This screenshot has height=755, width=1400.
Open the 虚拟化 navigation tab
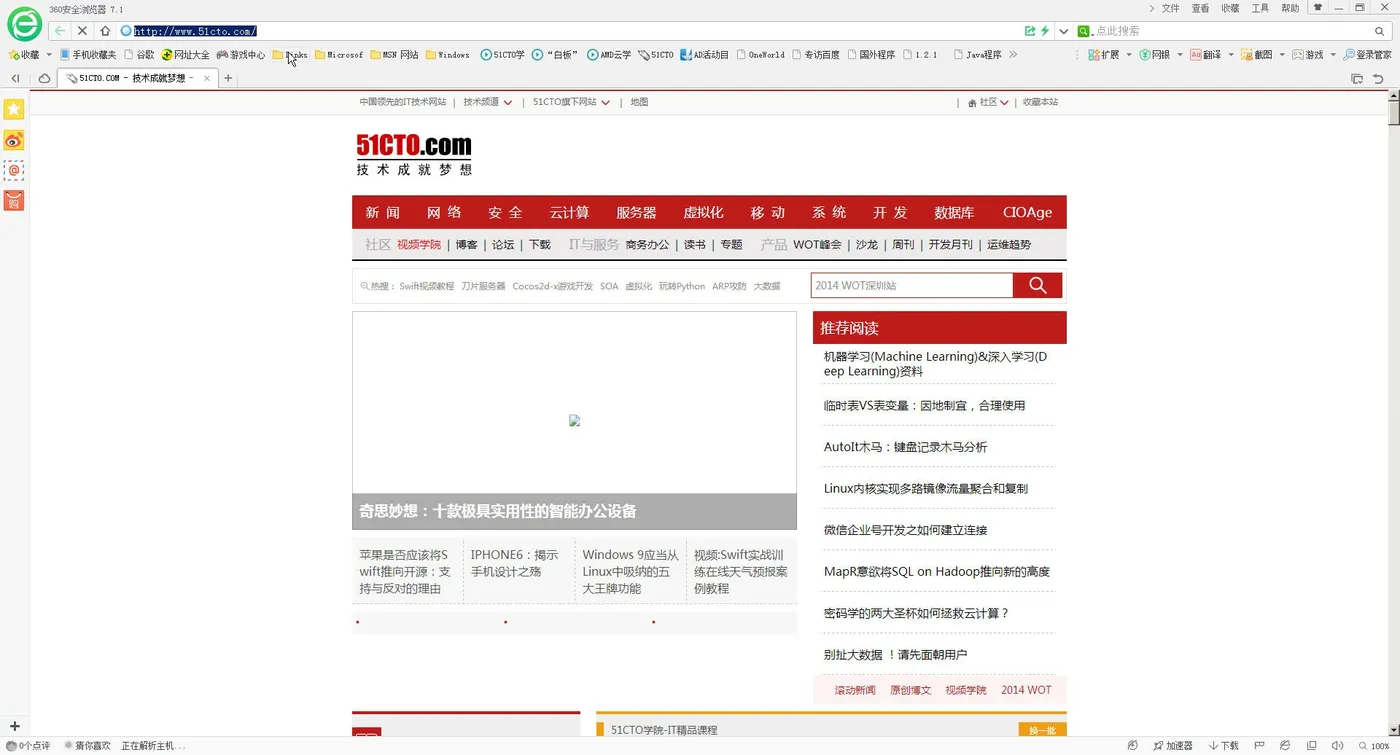pyautogui.click(x=703, y=212)
